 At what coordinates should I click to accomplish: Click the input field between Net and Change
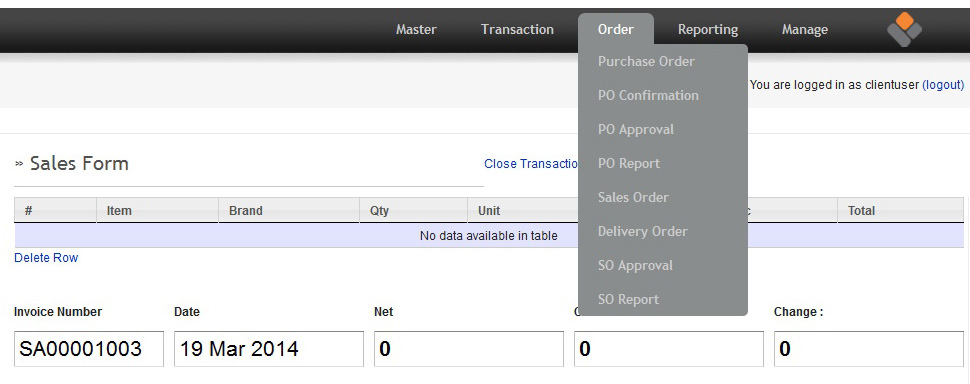click(669, 349)
